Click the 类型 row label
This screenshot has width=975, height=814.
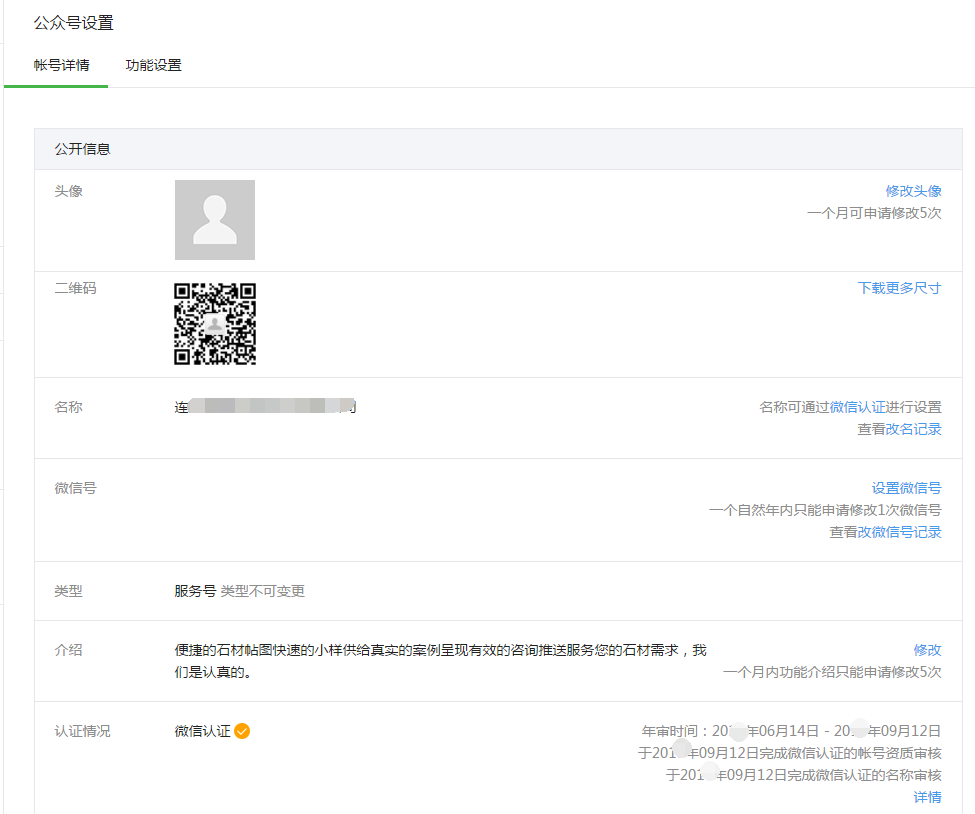68,591
